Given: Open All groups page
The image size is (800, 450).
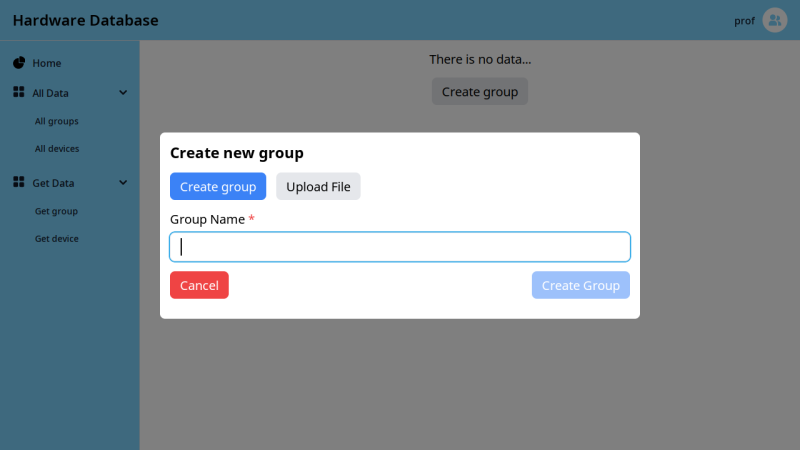Looking at the screenshot, I should pyautogui.click(x=57, y=121).
